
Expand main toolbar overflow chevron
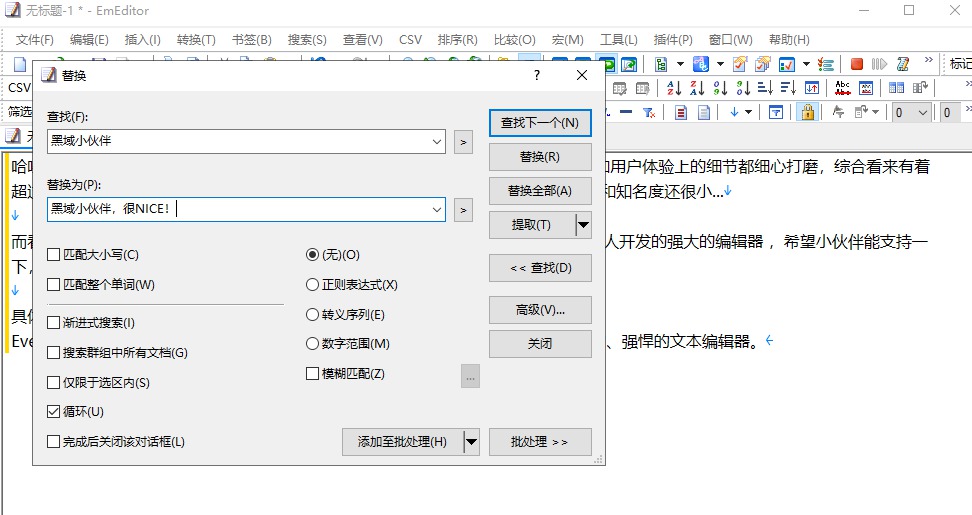[x=928, y=60]
